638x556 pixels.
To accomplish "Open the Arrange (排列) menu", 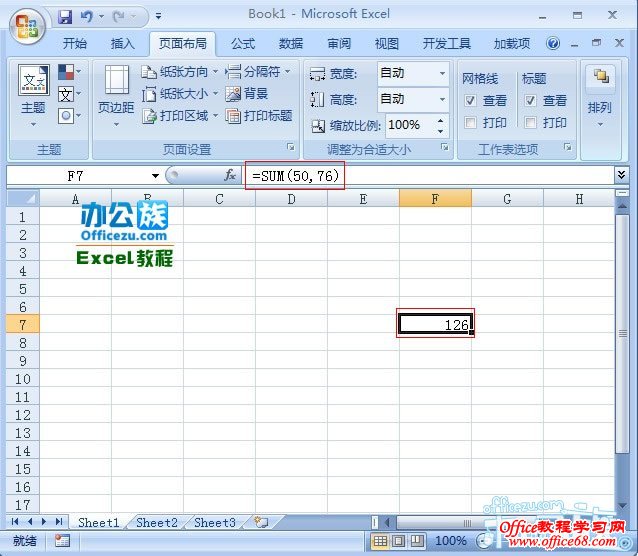I will coord(600,96).
